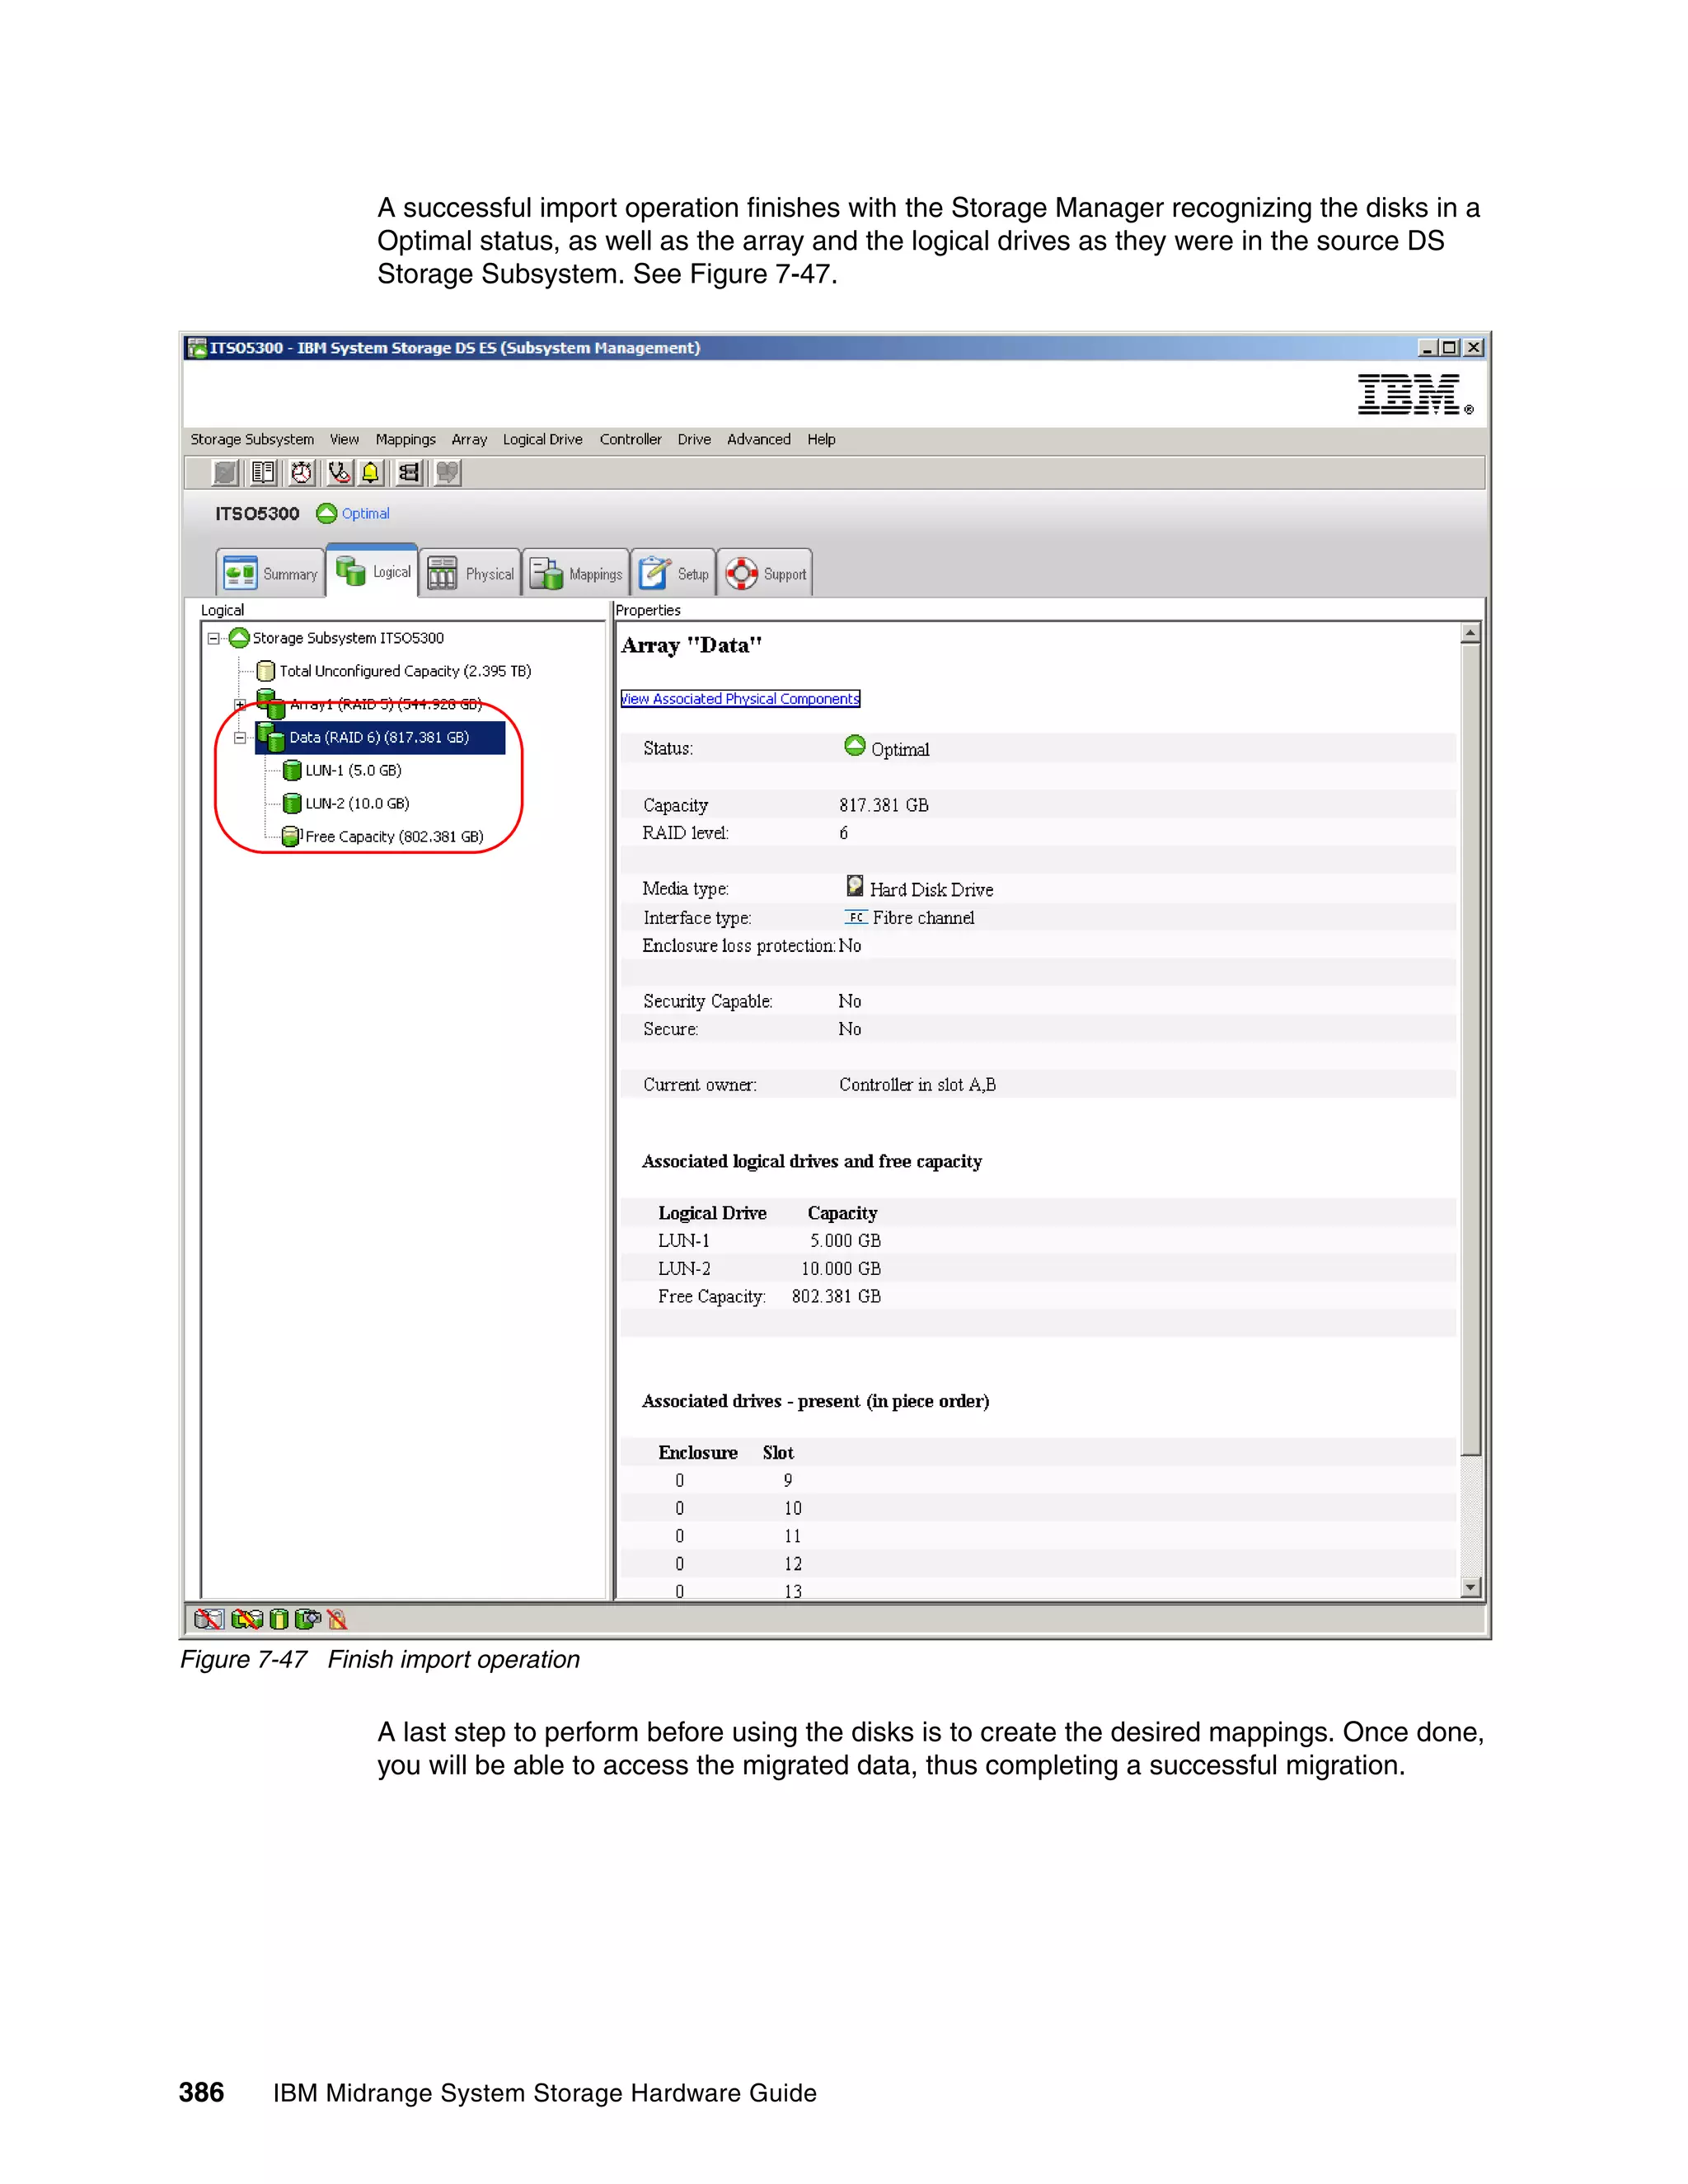
Task: Click green Optimal status icon beside ITSO5300
Action: click(327, 513)
